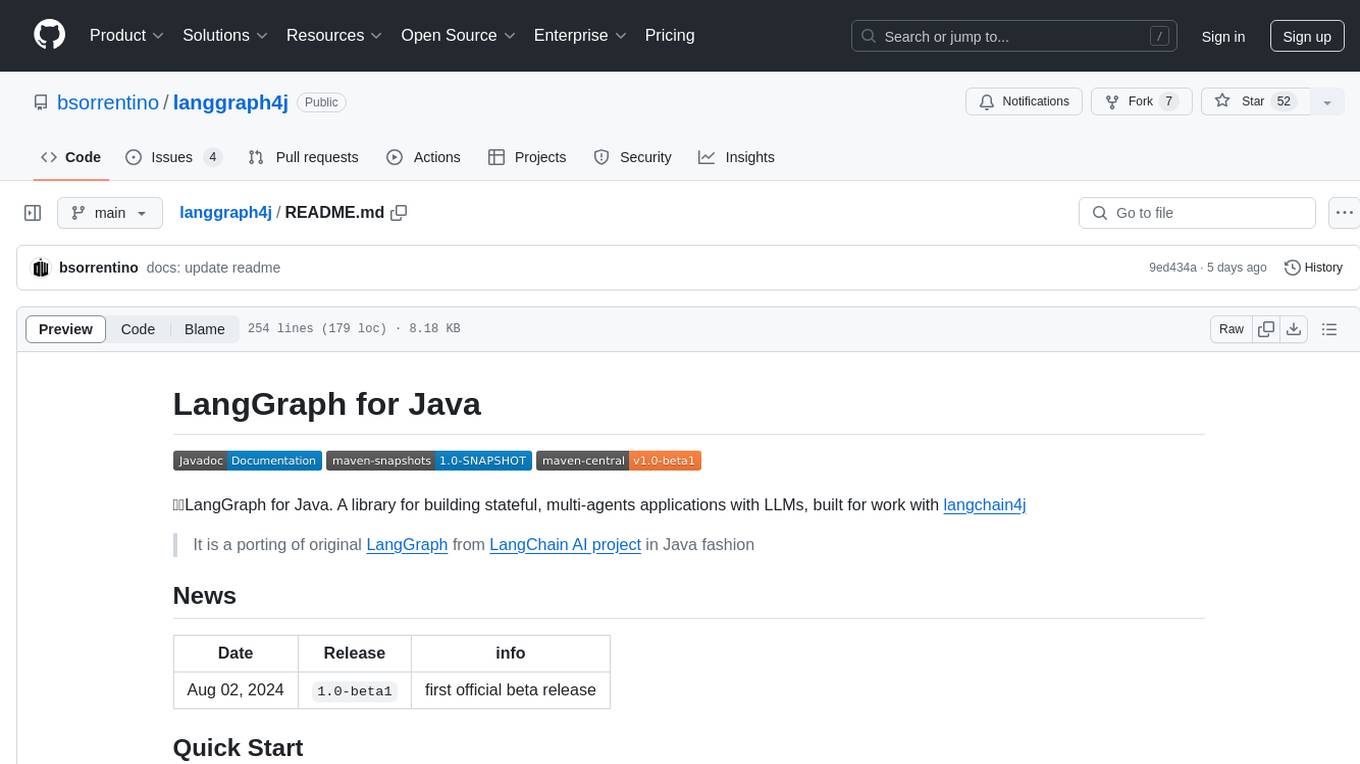This screenshot has width=1360, height=764.
Task: Click the Aug 02, 2024 date cell
Action: click(x=236, y=690)
